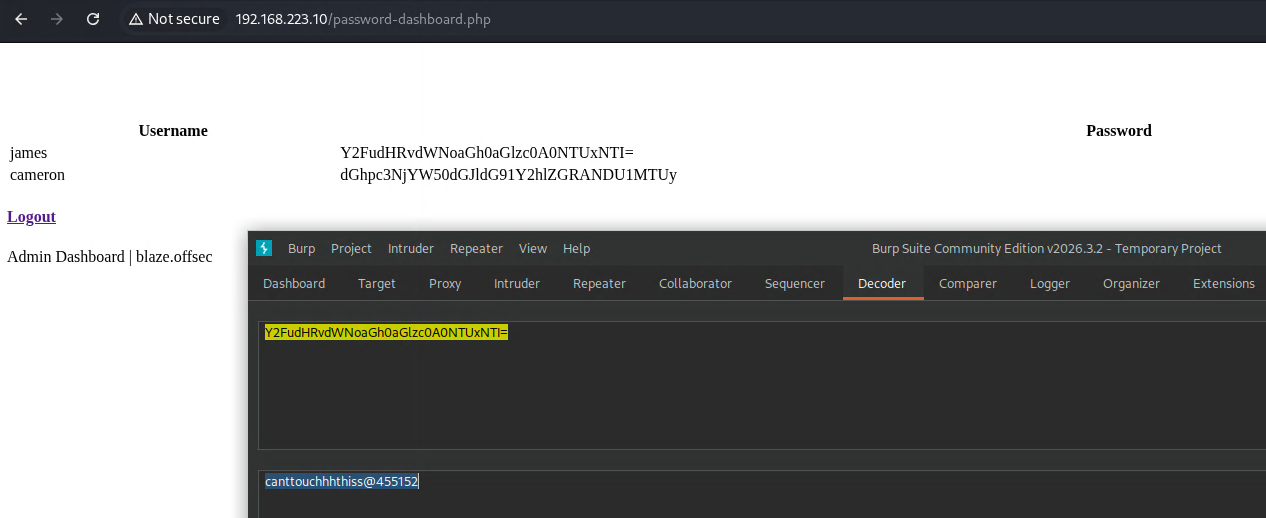The image size is (1266, 518).
Task: Open the View menu
Action: click(533, 248)
